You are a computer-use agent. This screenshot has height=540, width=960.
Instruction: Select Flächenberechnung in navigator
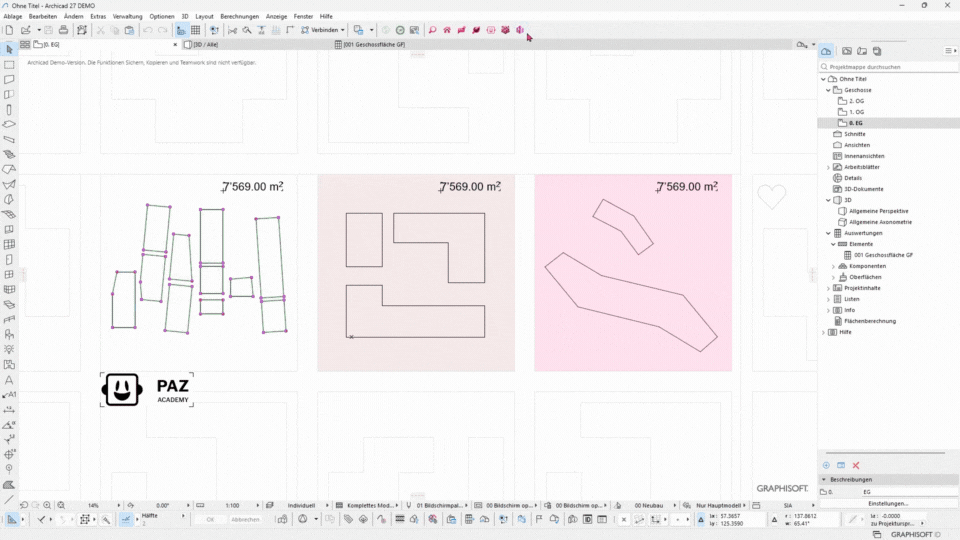870,321
